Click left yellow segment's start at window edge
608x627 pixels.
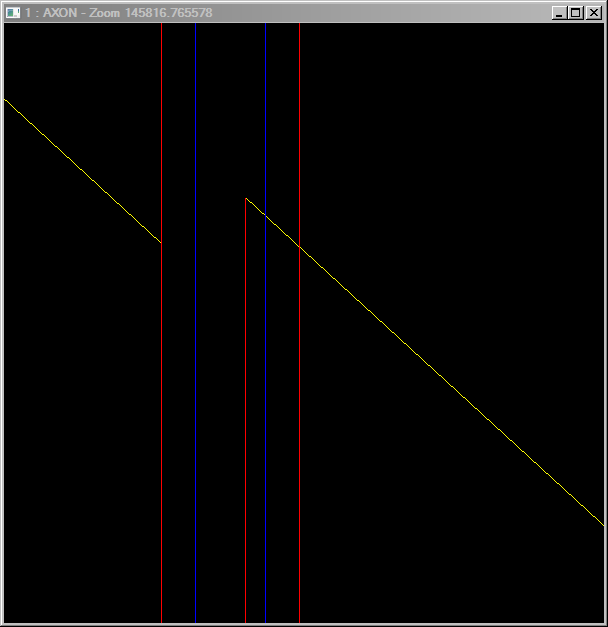pos(6,100)
